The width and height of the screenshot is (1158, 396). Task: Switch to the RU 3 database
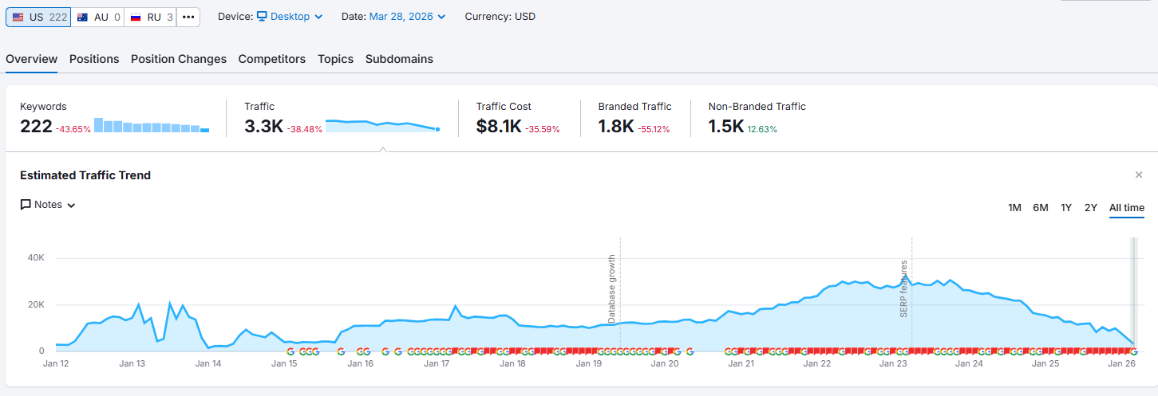coord(151,17)
